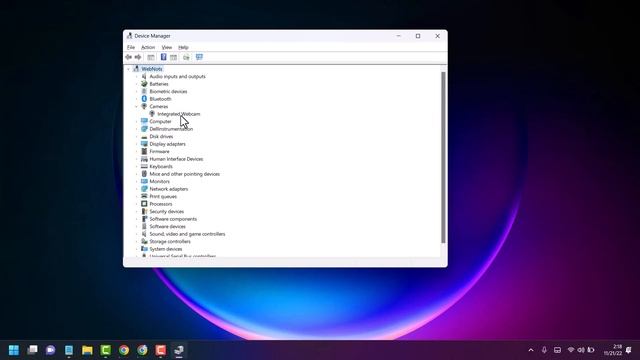Open the View menu
The height and width of the screenshot is (360, 640).
click(x=167, y=47)
